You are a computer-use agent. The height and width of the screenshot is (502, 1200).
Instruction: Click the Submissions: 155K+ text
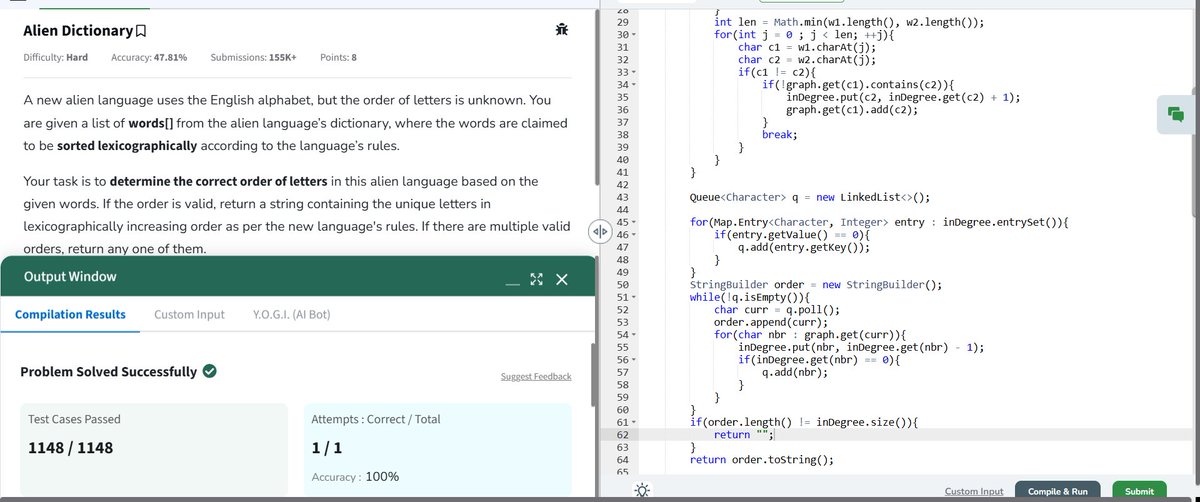click(253, 57)
